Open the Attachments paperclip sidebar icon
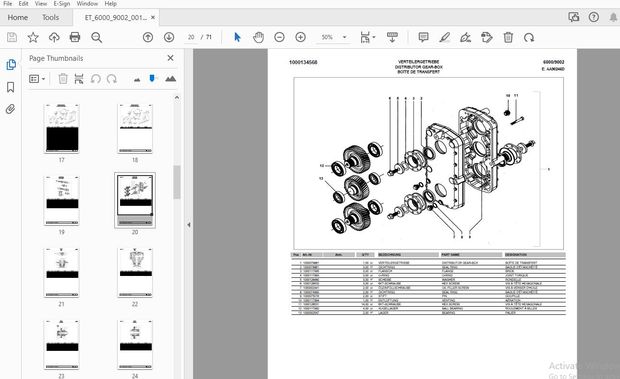Viewport: 620px width, 379px height. [x=11, y=109]
